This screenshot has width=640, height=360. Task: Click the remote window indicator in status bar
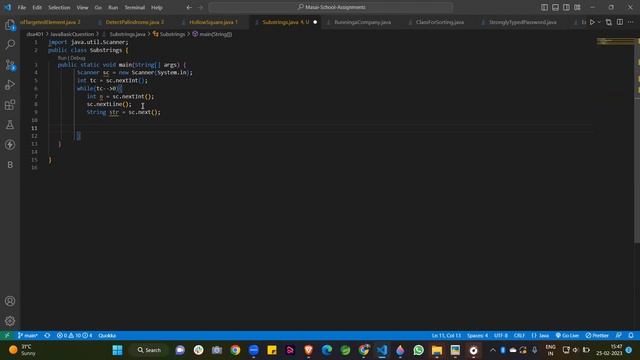7,335
